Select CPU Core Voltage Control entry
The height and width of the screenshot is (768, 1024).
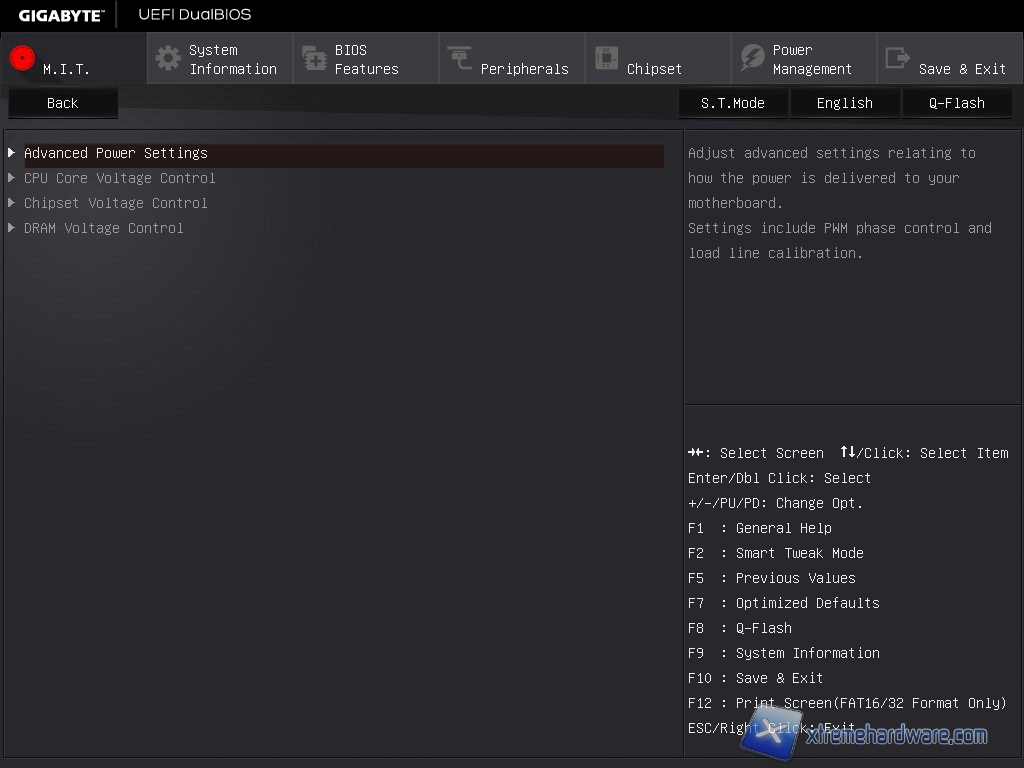click(x=120, y=178)
